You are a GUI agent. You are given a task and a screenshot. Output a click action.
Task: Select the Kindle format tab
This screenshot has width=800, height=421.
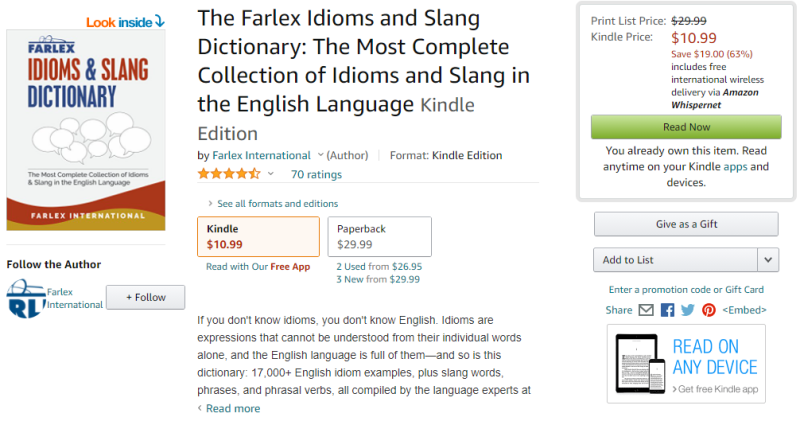tap(258, 236)
